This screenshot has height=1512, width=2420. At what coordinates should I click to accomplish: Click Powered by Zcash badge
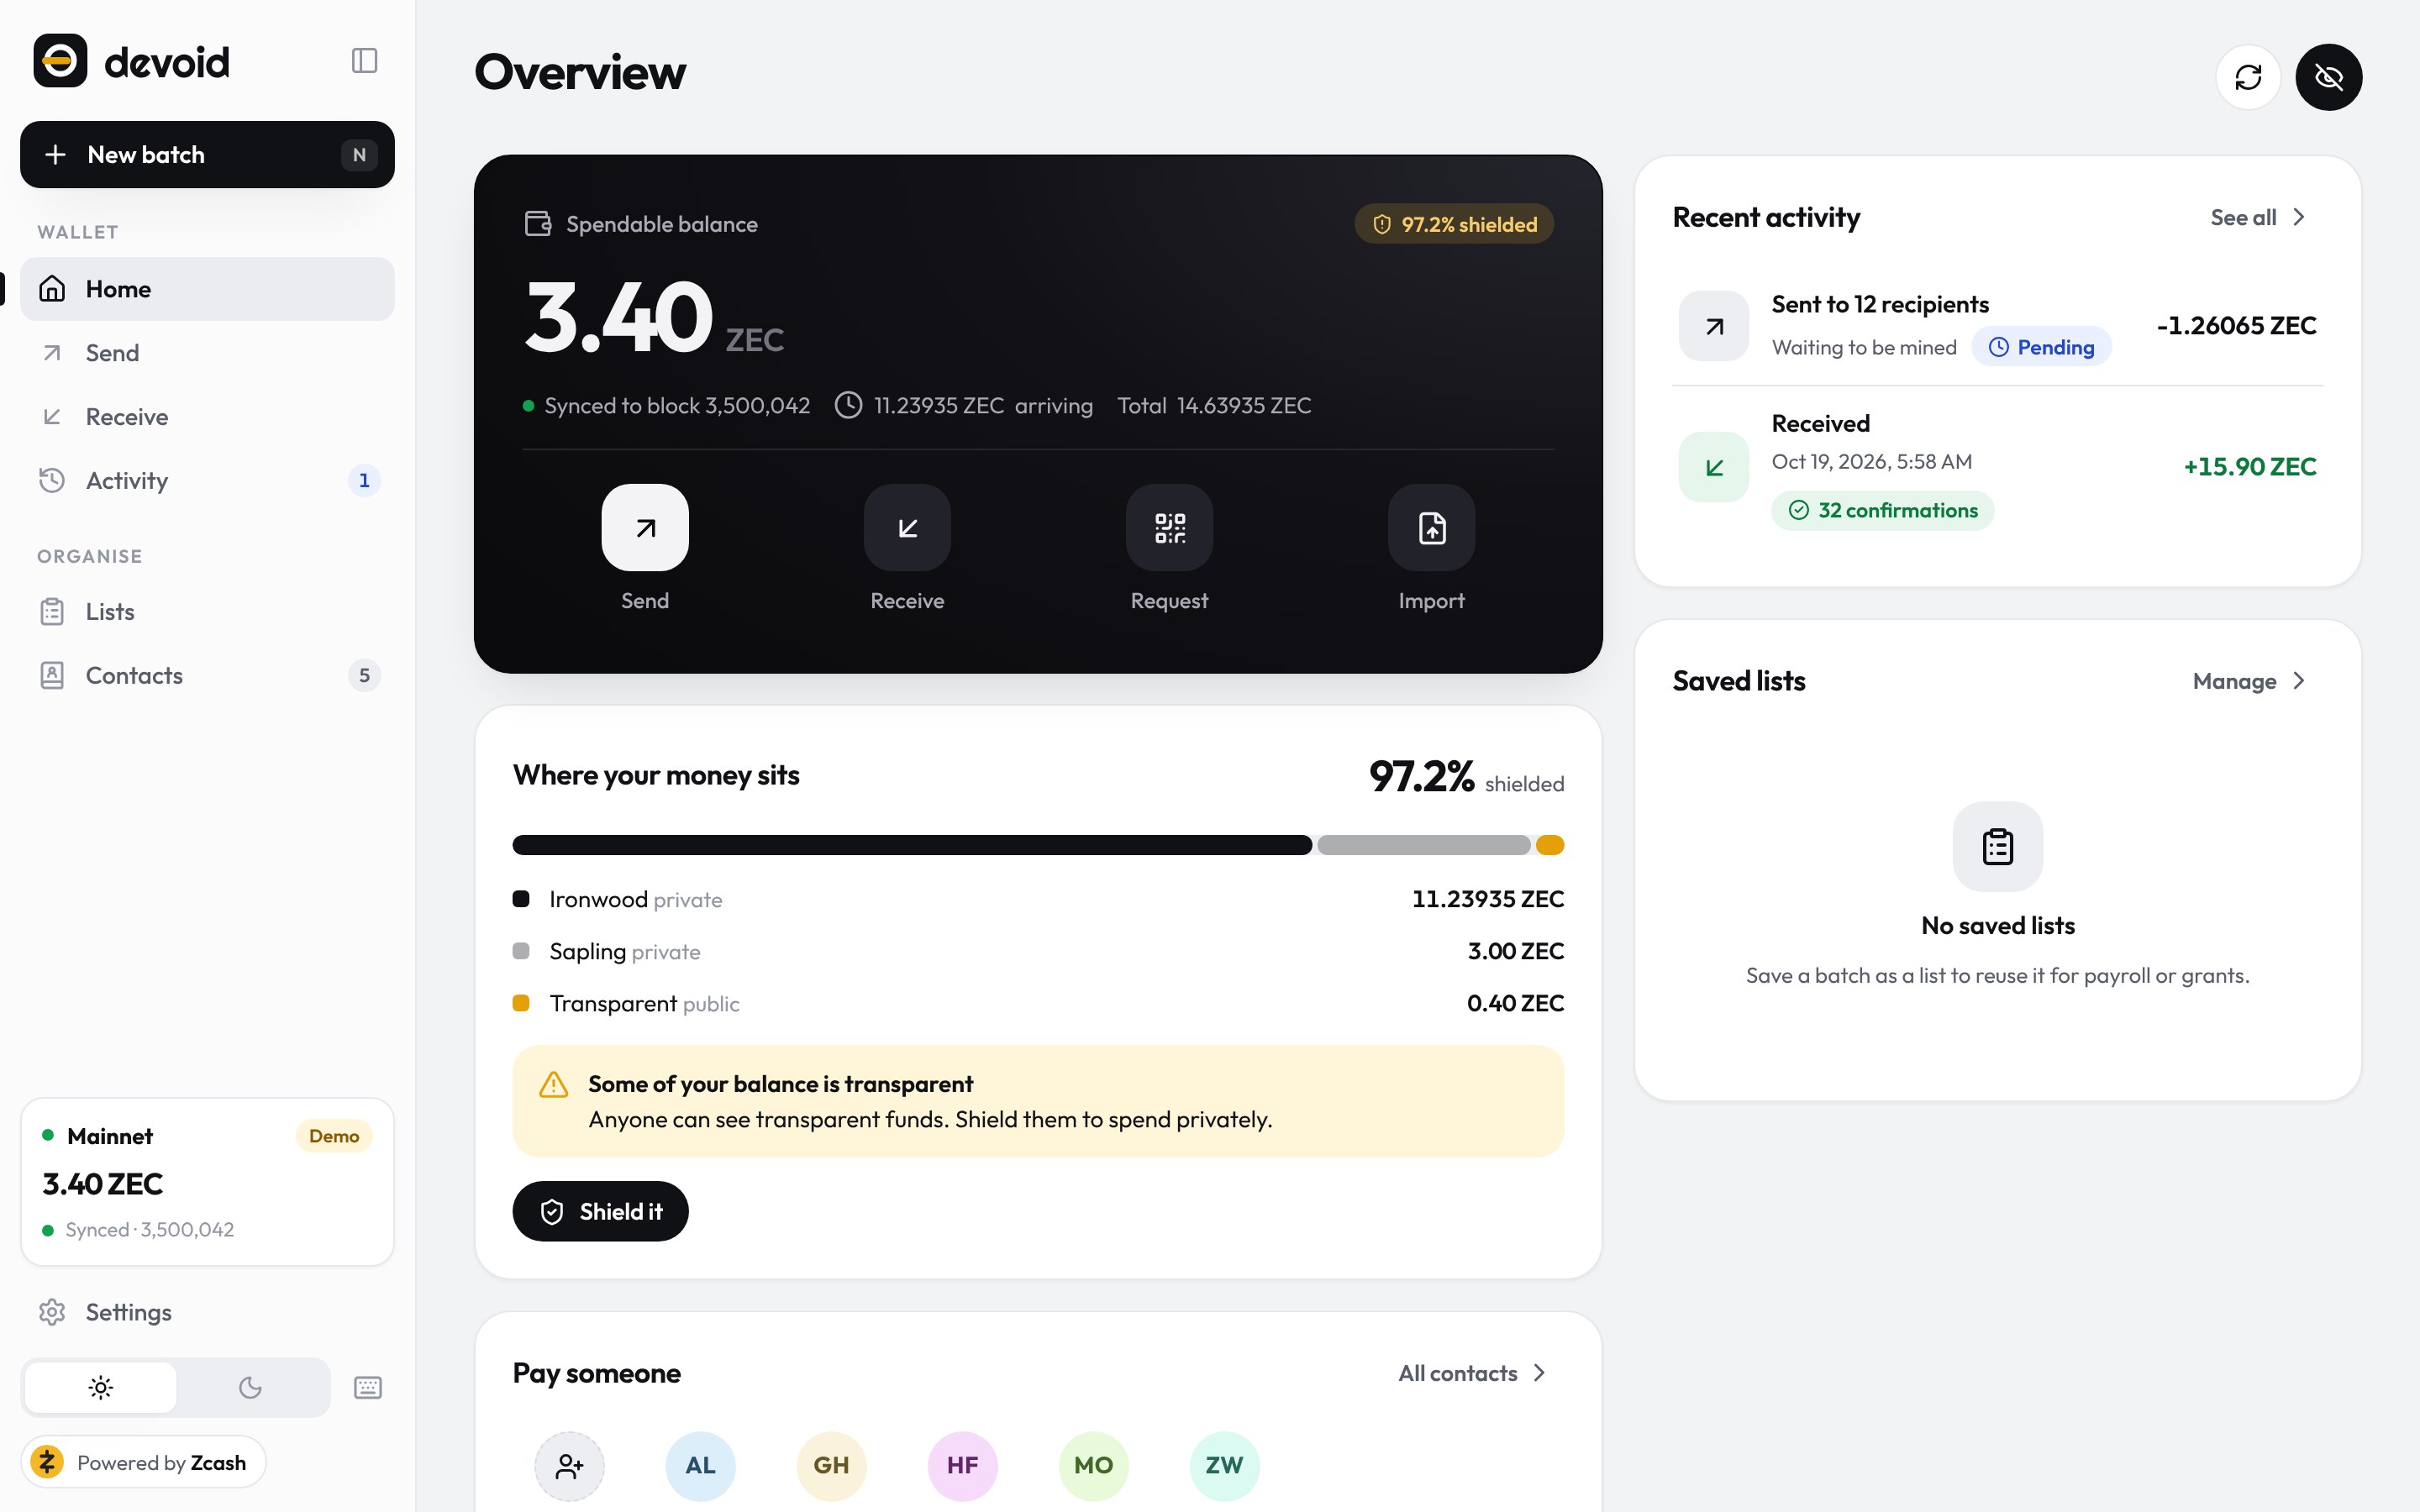click(x=143, y=1463)
